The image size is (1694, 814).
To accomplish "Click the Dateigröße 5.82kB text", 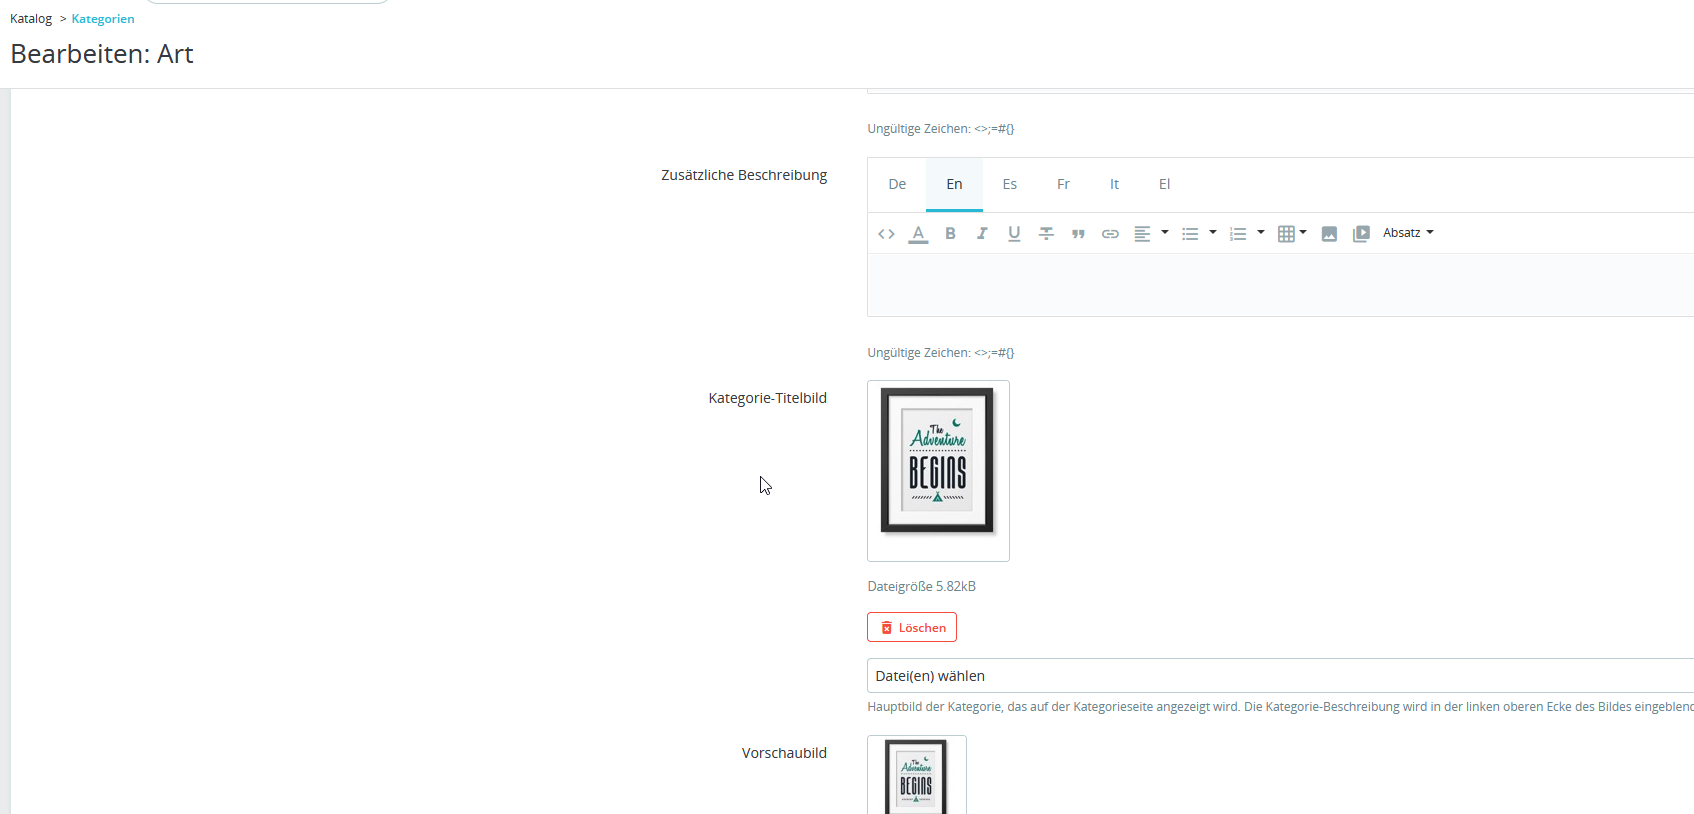I will (x=922, y=587).
